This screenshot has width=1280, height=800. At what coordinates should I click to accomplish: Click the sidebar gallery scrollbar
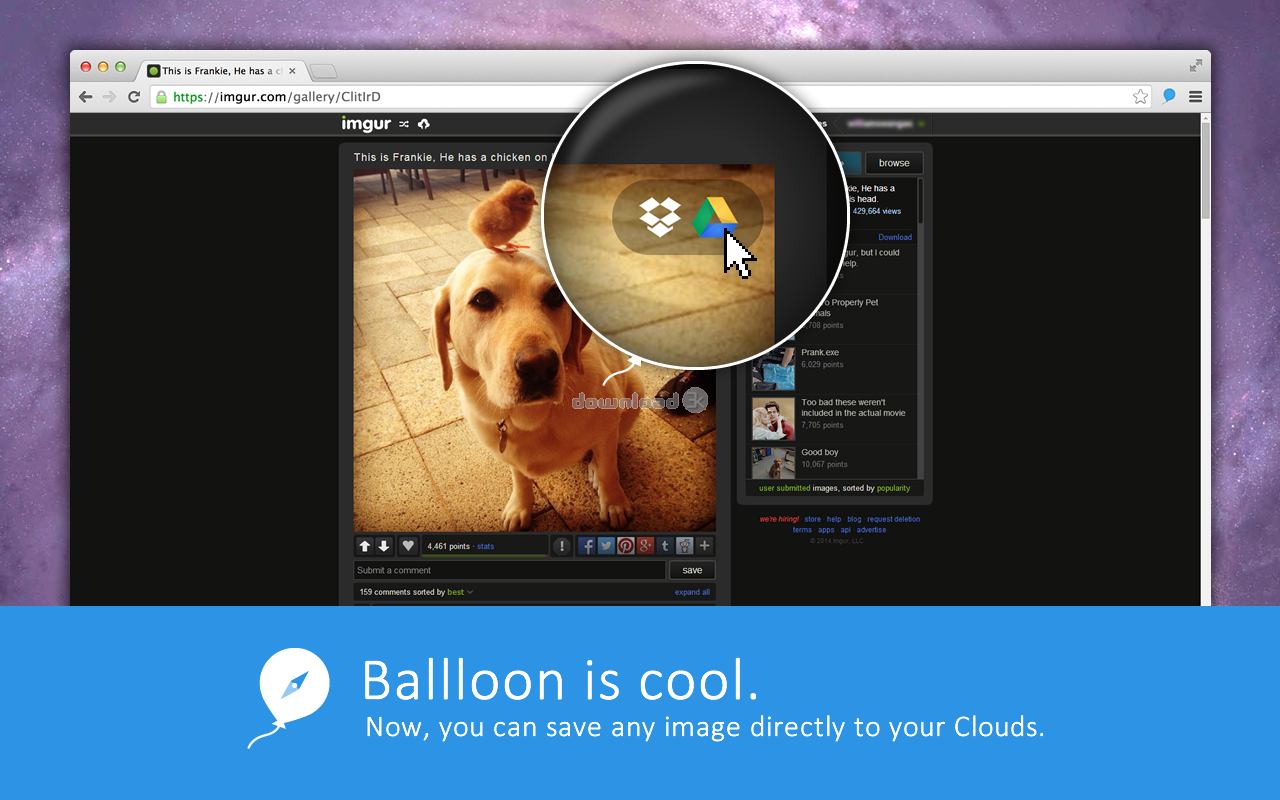920,202
